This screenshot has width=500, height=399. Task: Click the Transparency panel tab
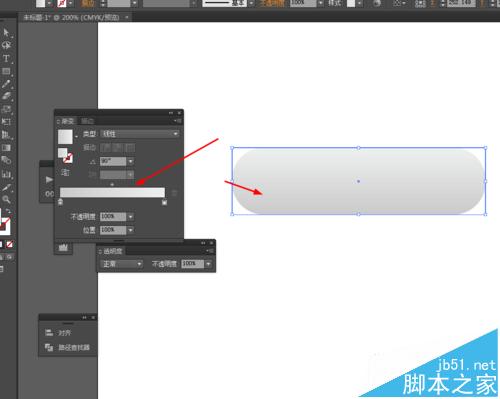pos(113,251)
